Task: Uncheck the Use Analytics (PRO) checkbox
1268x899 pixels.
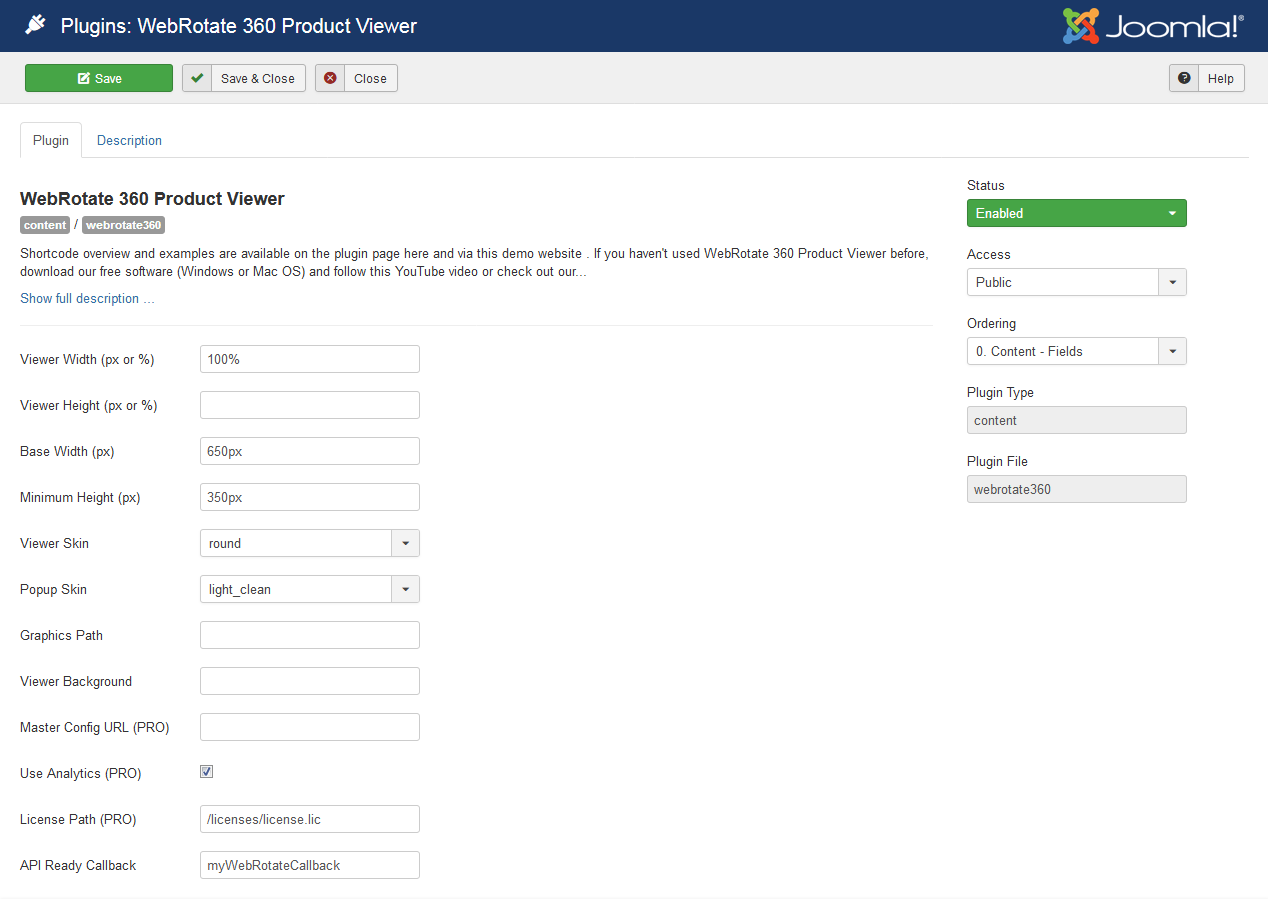Action: [207, 772]
